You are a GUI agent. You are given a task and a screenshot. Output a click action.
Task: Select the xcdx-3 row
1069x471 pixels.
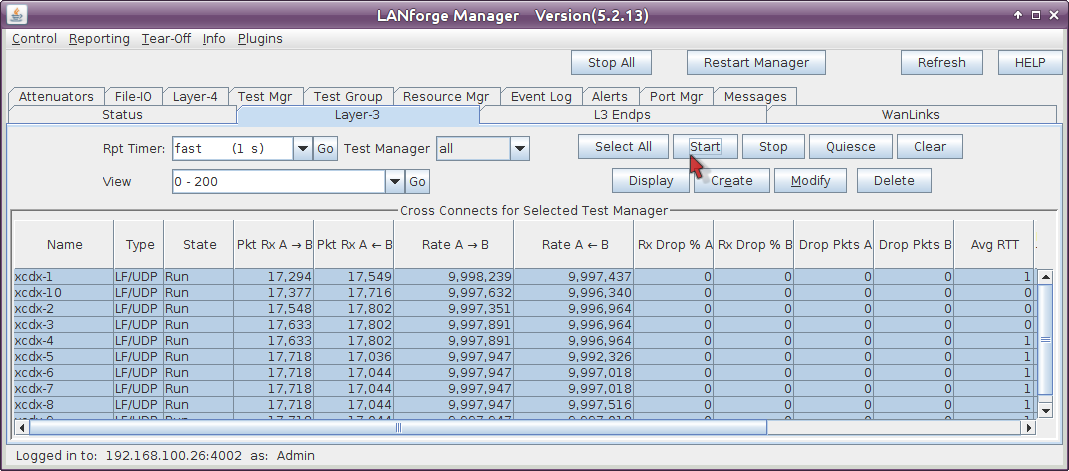tap(524, 324)
